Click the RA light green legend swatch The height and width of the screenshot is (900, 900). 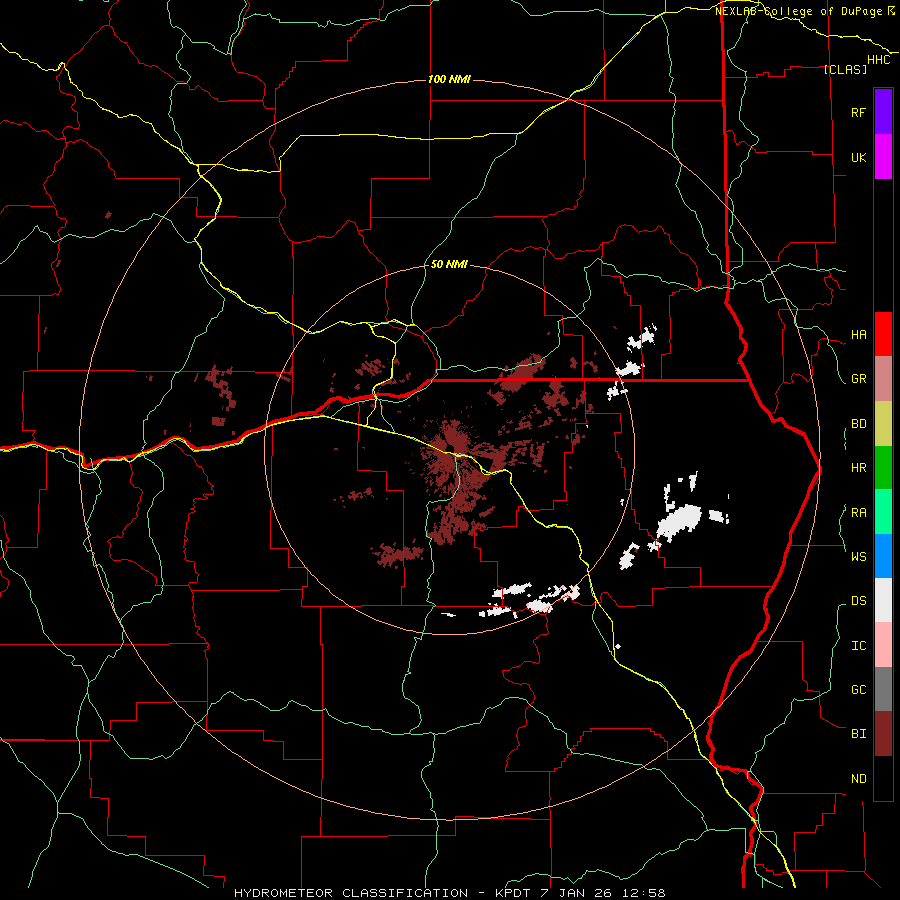[883, 512]
